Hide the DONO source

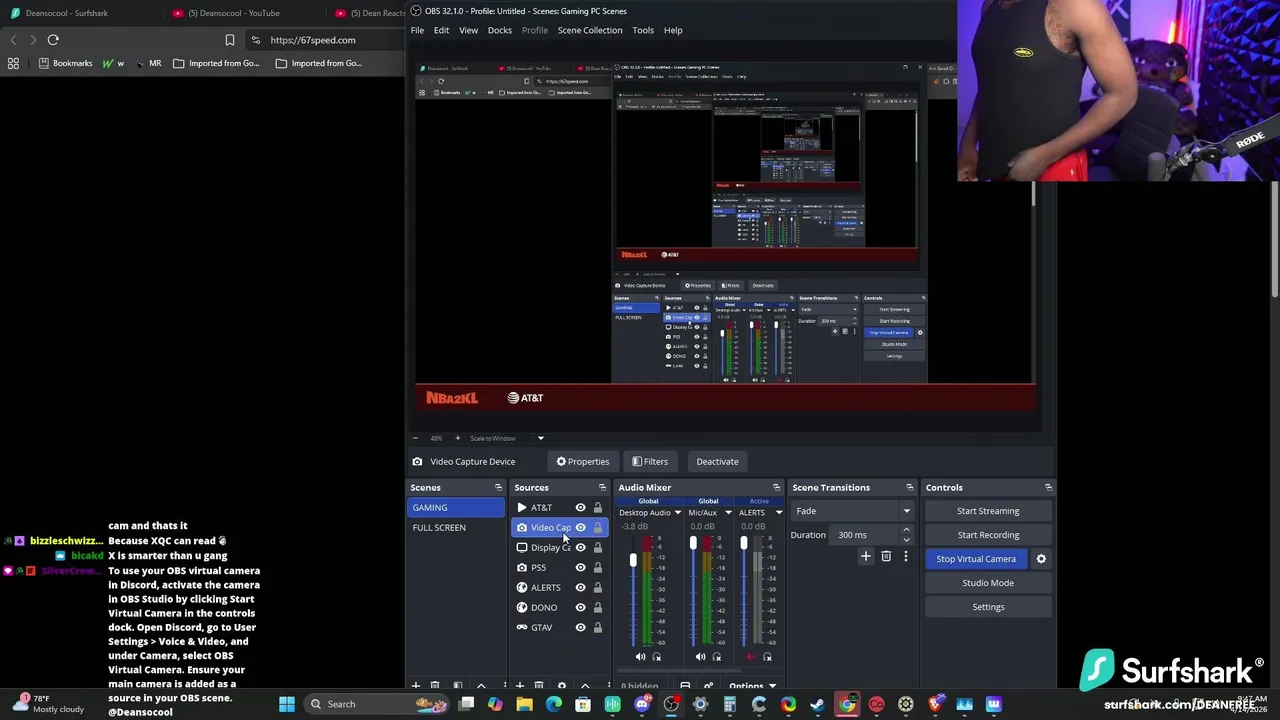point(580,608)
